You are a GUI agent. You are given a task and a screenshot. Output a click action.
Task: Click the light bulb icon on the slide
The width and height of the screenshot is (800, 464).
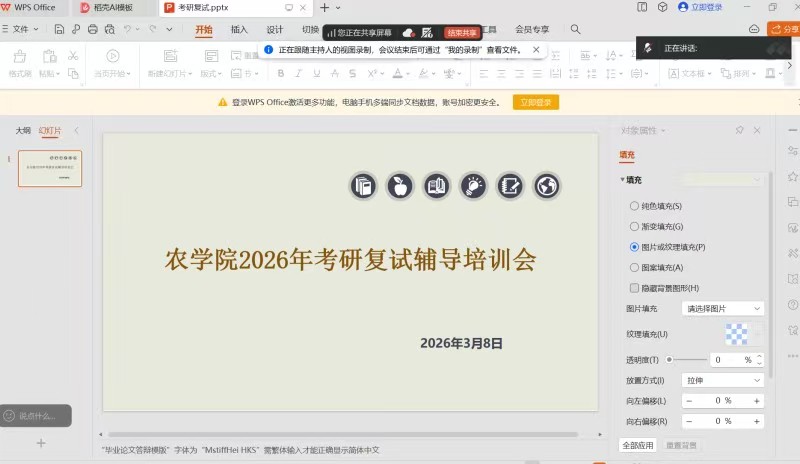coord(472,185)
